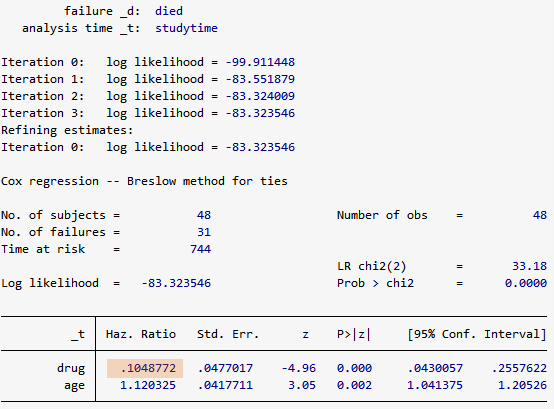Click drug lower confidence bound .0430057
This screenshot has height=409, width=554.
pyautogui.click(x=435, y=368)
